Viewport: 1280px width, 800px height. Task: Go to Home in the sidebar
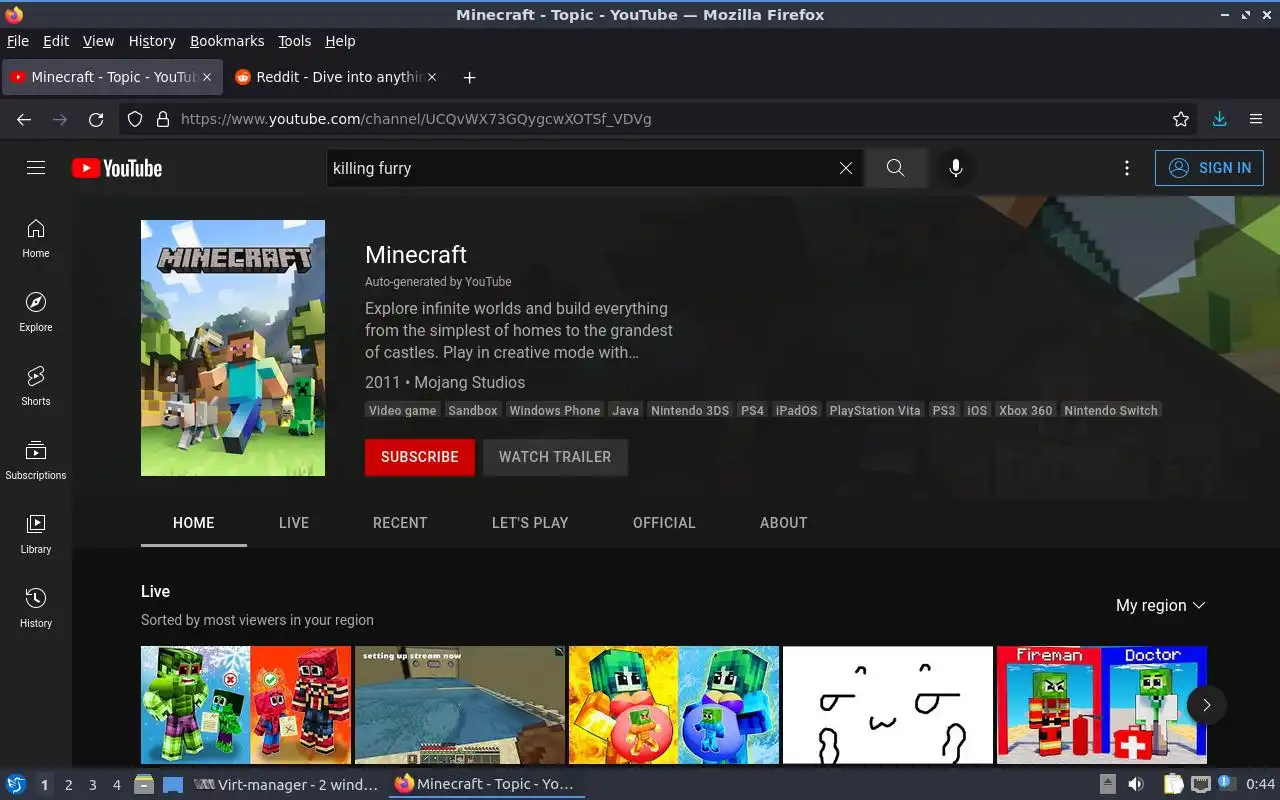(36, 238)
